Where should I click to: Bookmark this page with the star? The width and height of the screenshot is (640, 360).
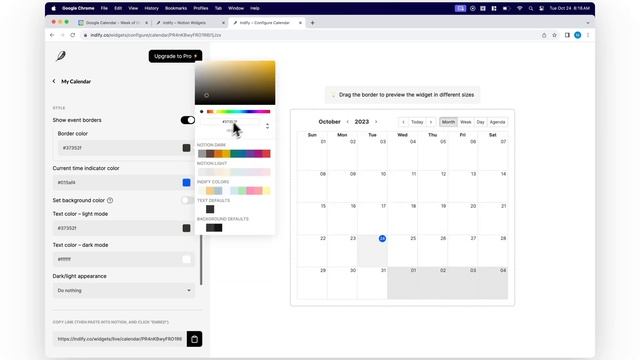tap(554, 35)
